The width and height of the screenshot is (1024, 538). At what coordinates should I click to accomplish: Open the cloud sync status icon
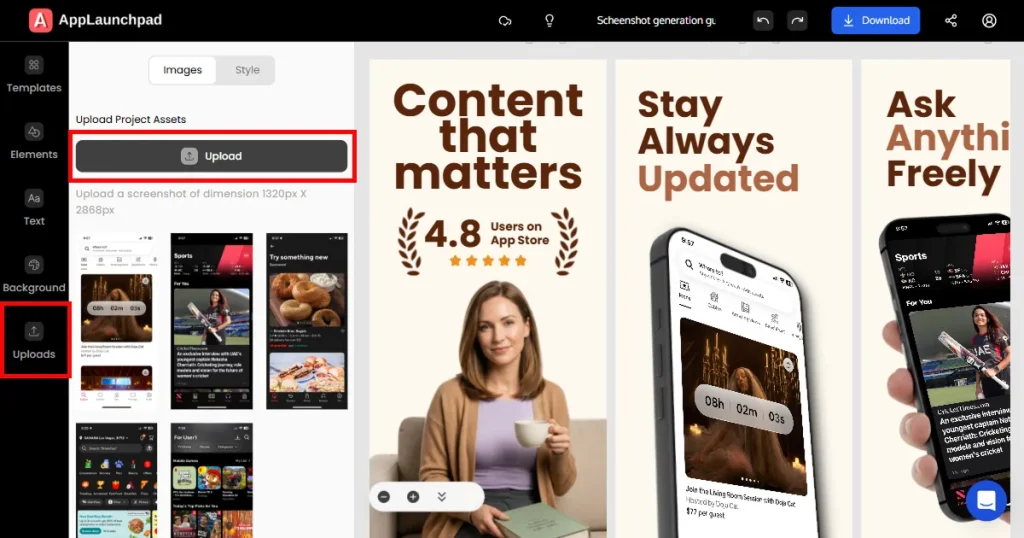point(505,21)
